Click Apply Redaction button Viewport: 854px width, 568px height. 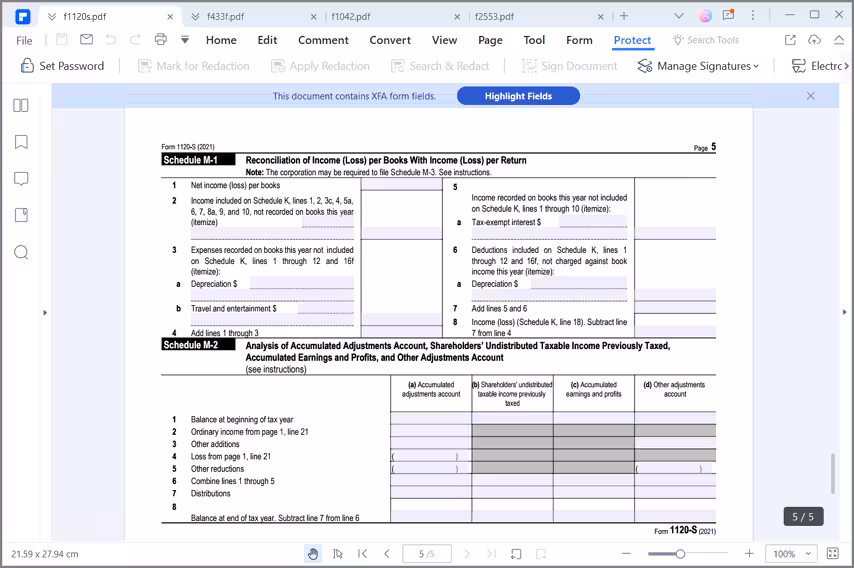320,66
